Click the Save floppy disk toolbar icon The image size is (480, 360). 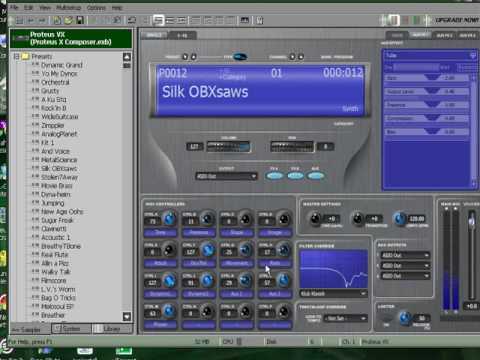tap(80, 20)
